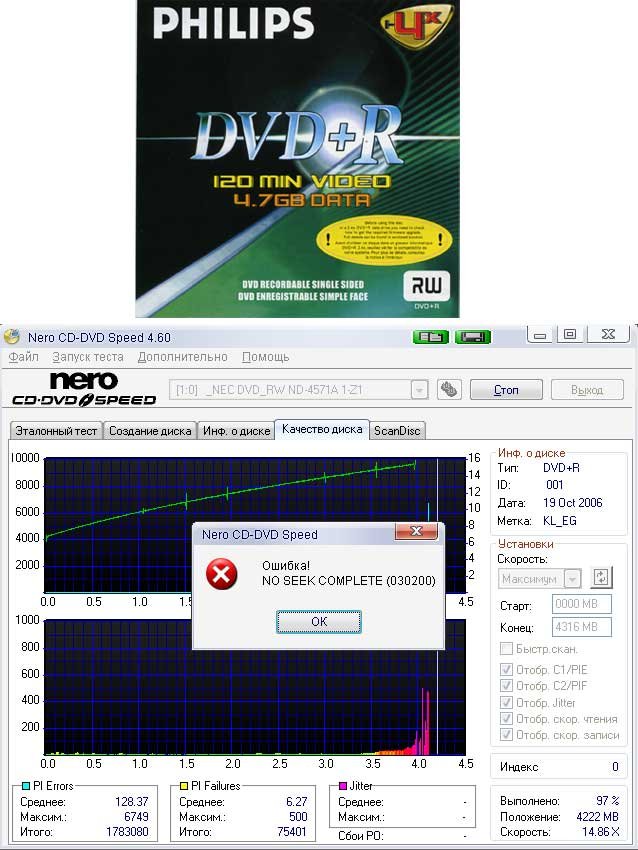638x850 pixels.
Task: Click the Индекс value 0
Action: pyautogui.click(x=615, y=767)
